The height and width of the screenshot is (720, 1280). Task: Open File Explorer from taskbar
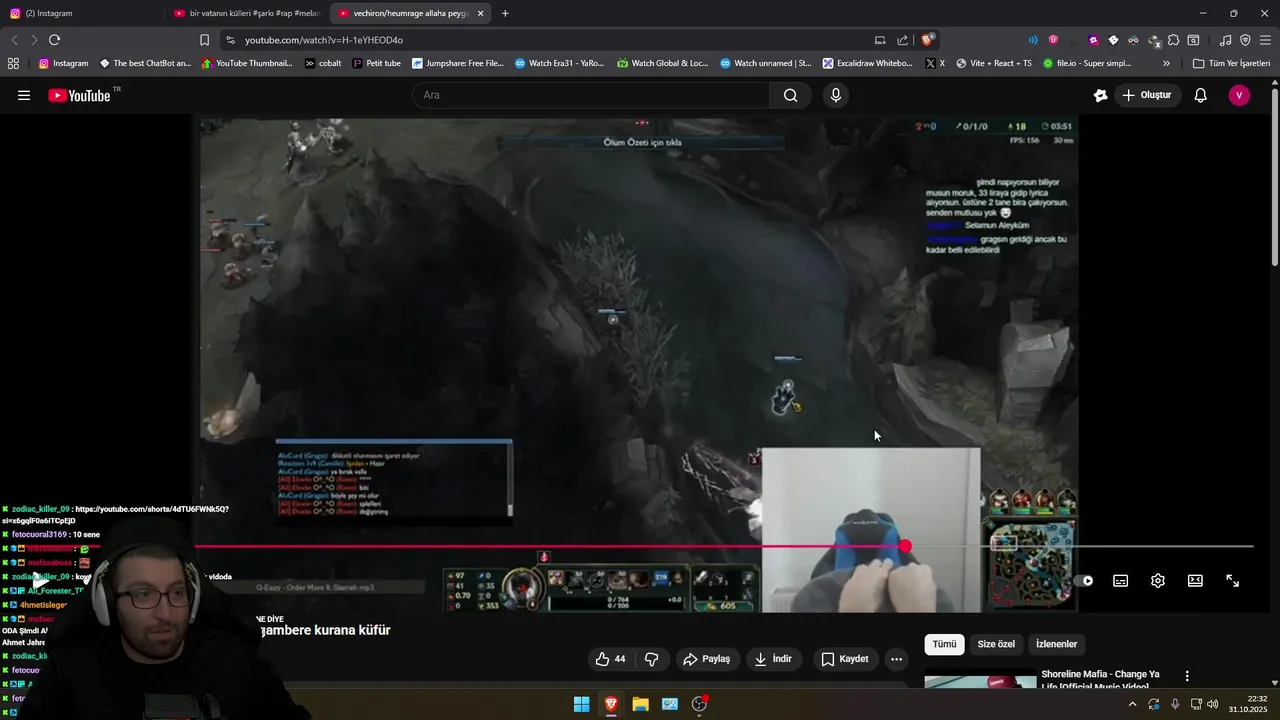640,704
